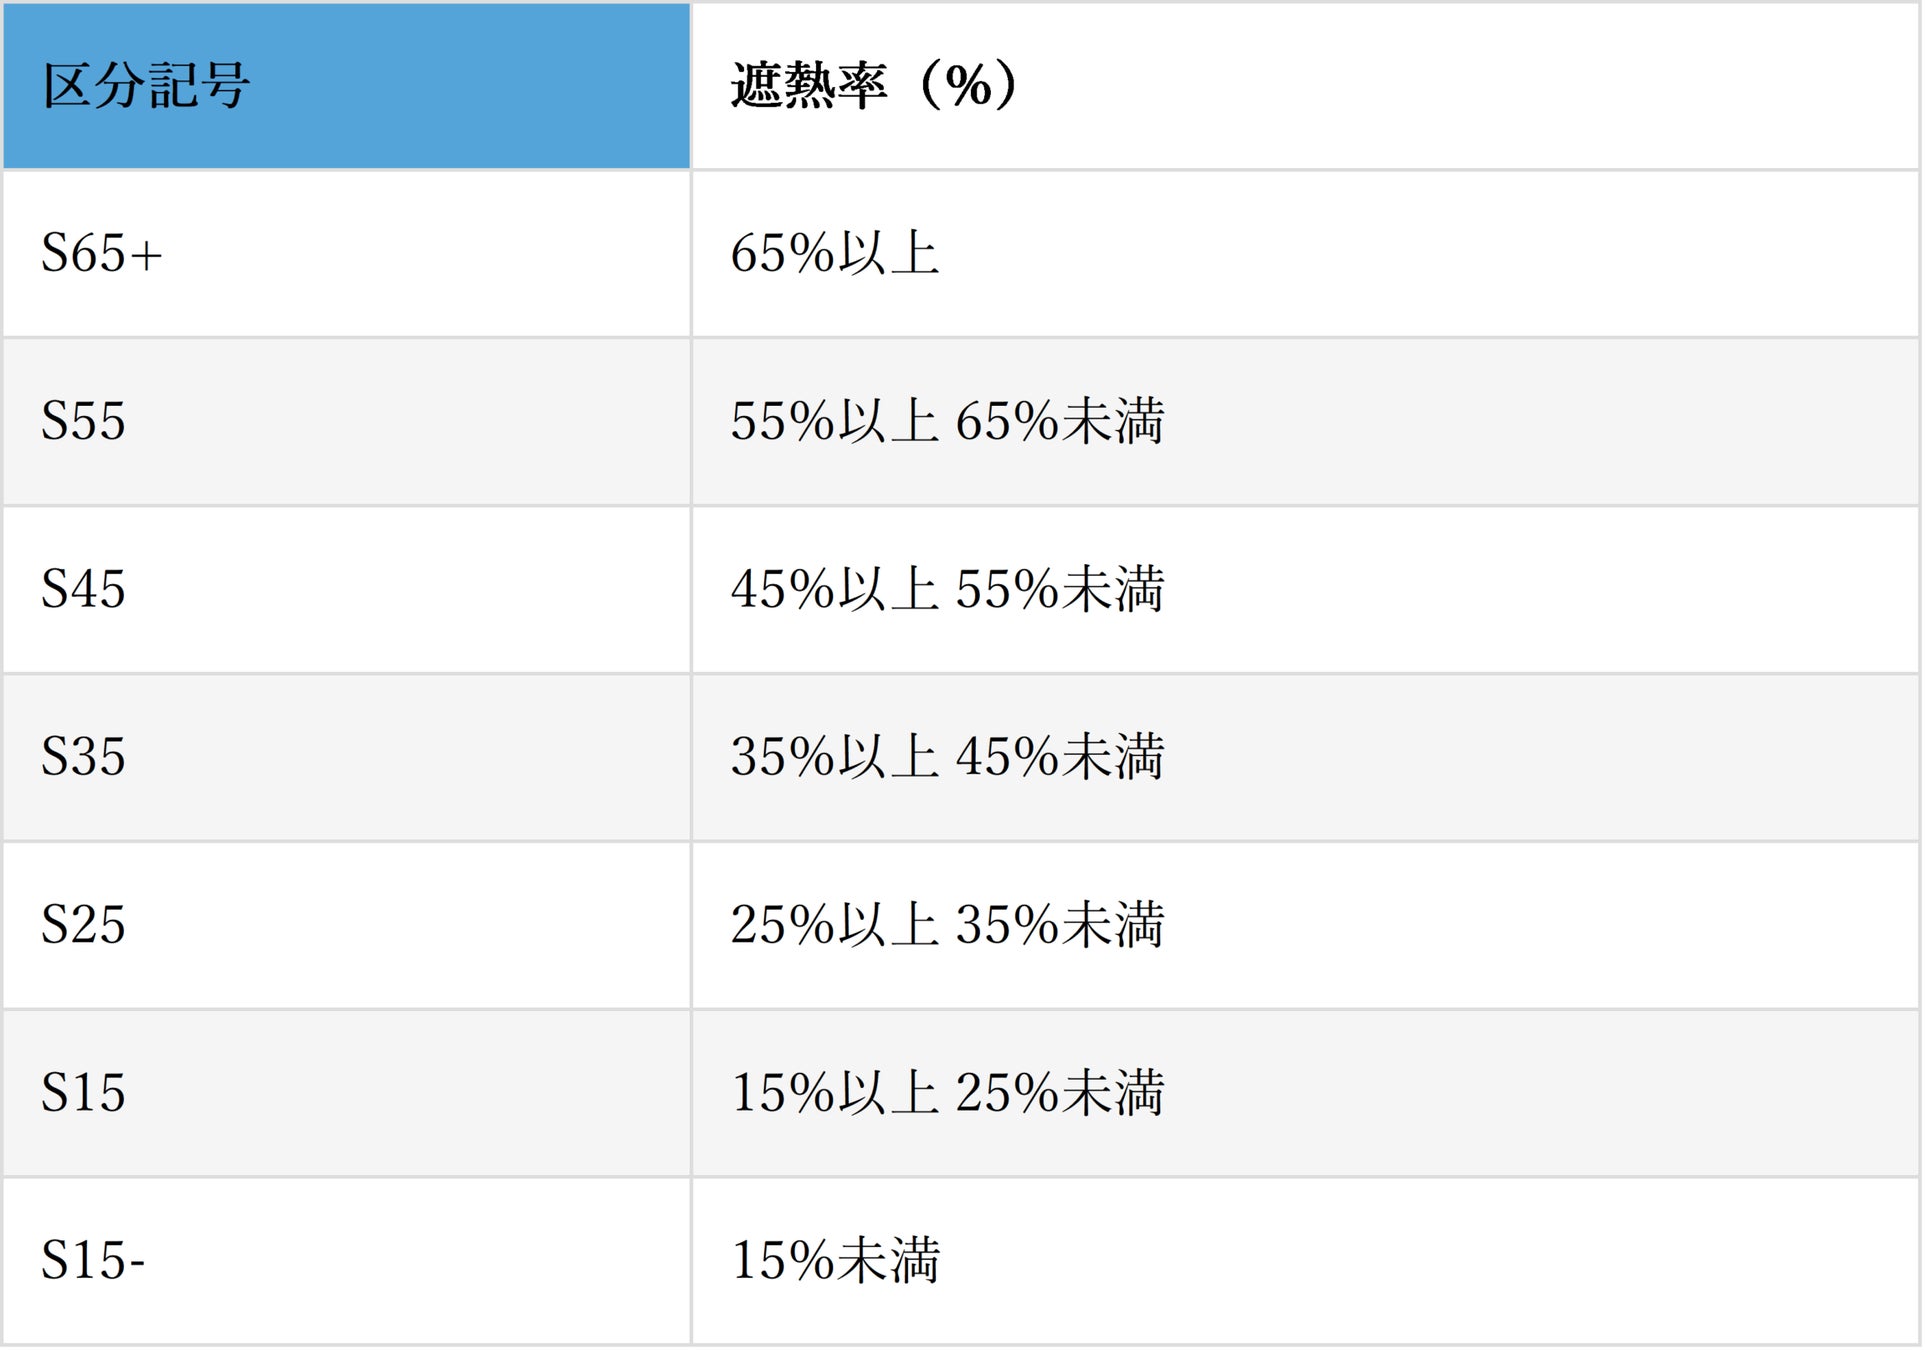Select the 15%未満 cell
1925x1350 pixels.
tap(1306, 1262)
